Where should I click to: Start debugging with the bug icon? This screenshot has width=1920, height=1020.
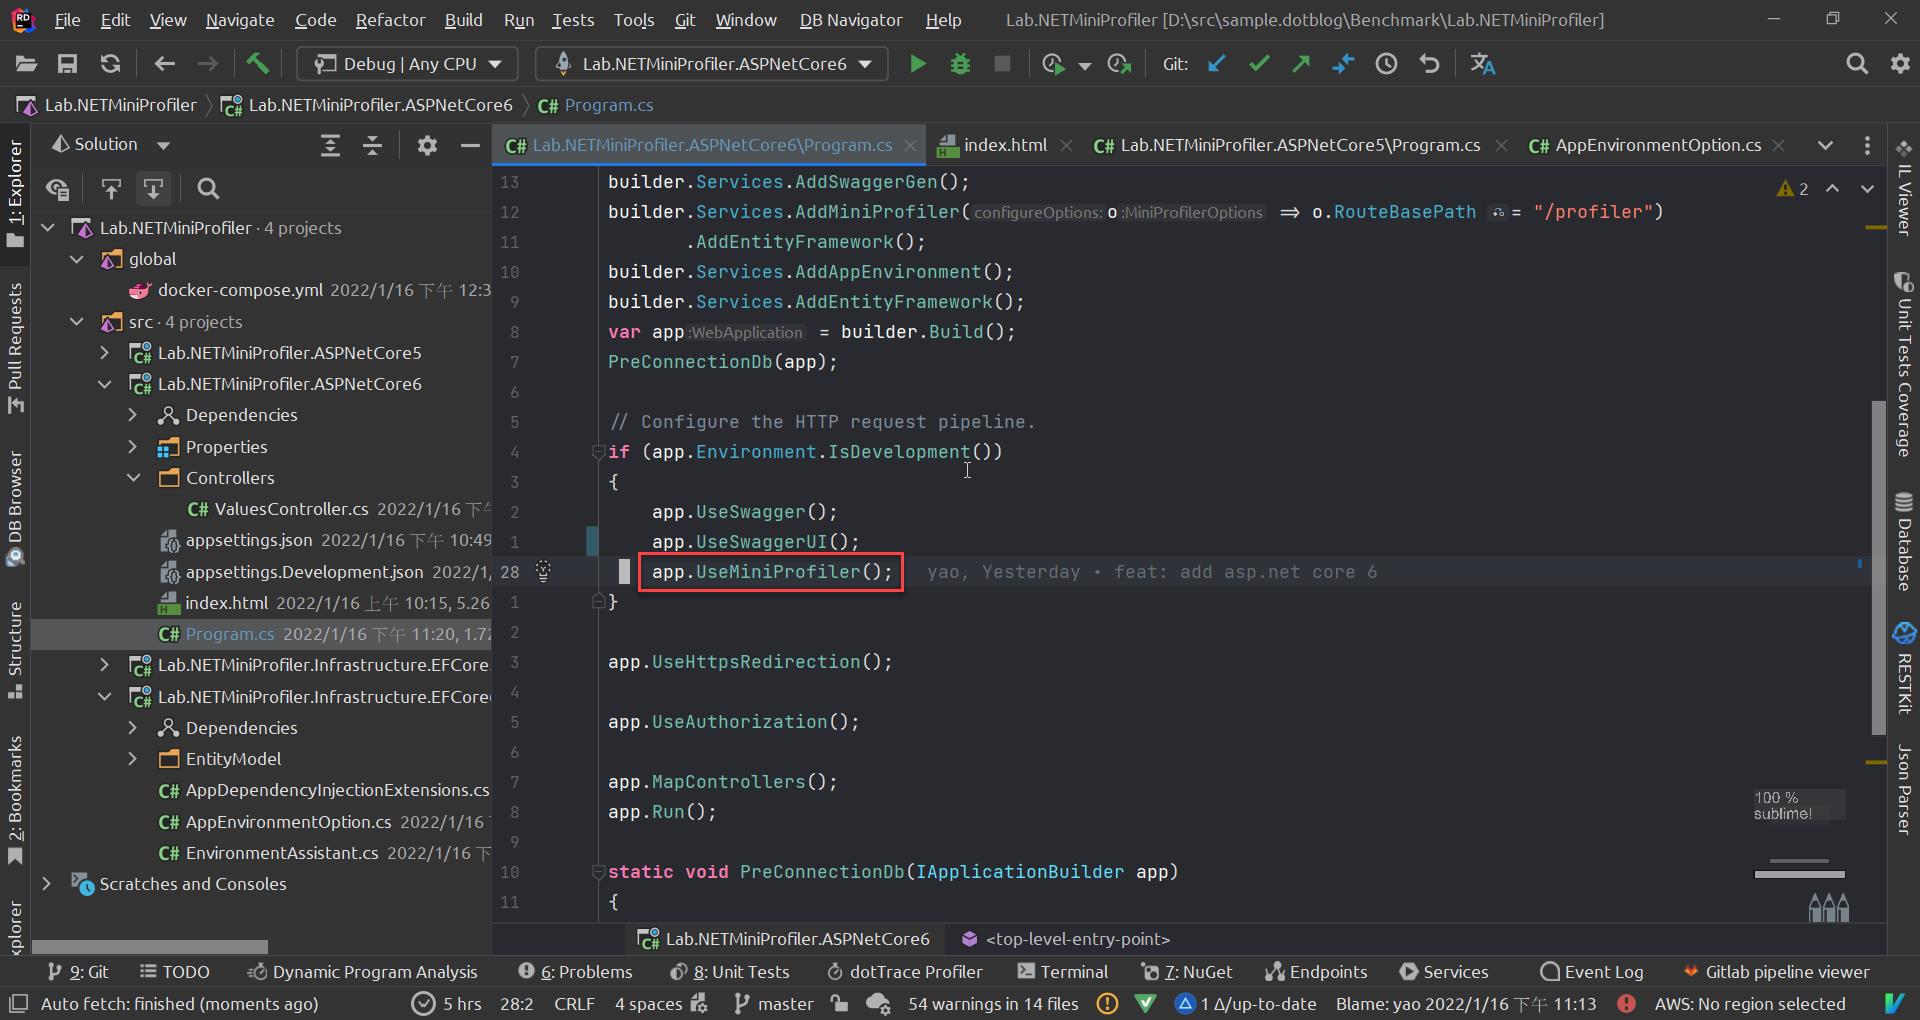960,64
